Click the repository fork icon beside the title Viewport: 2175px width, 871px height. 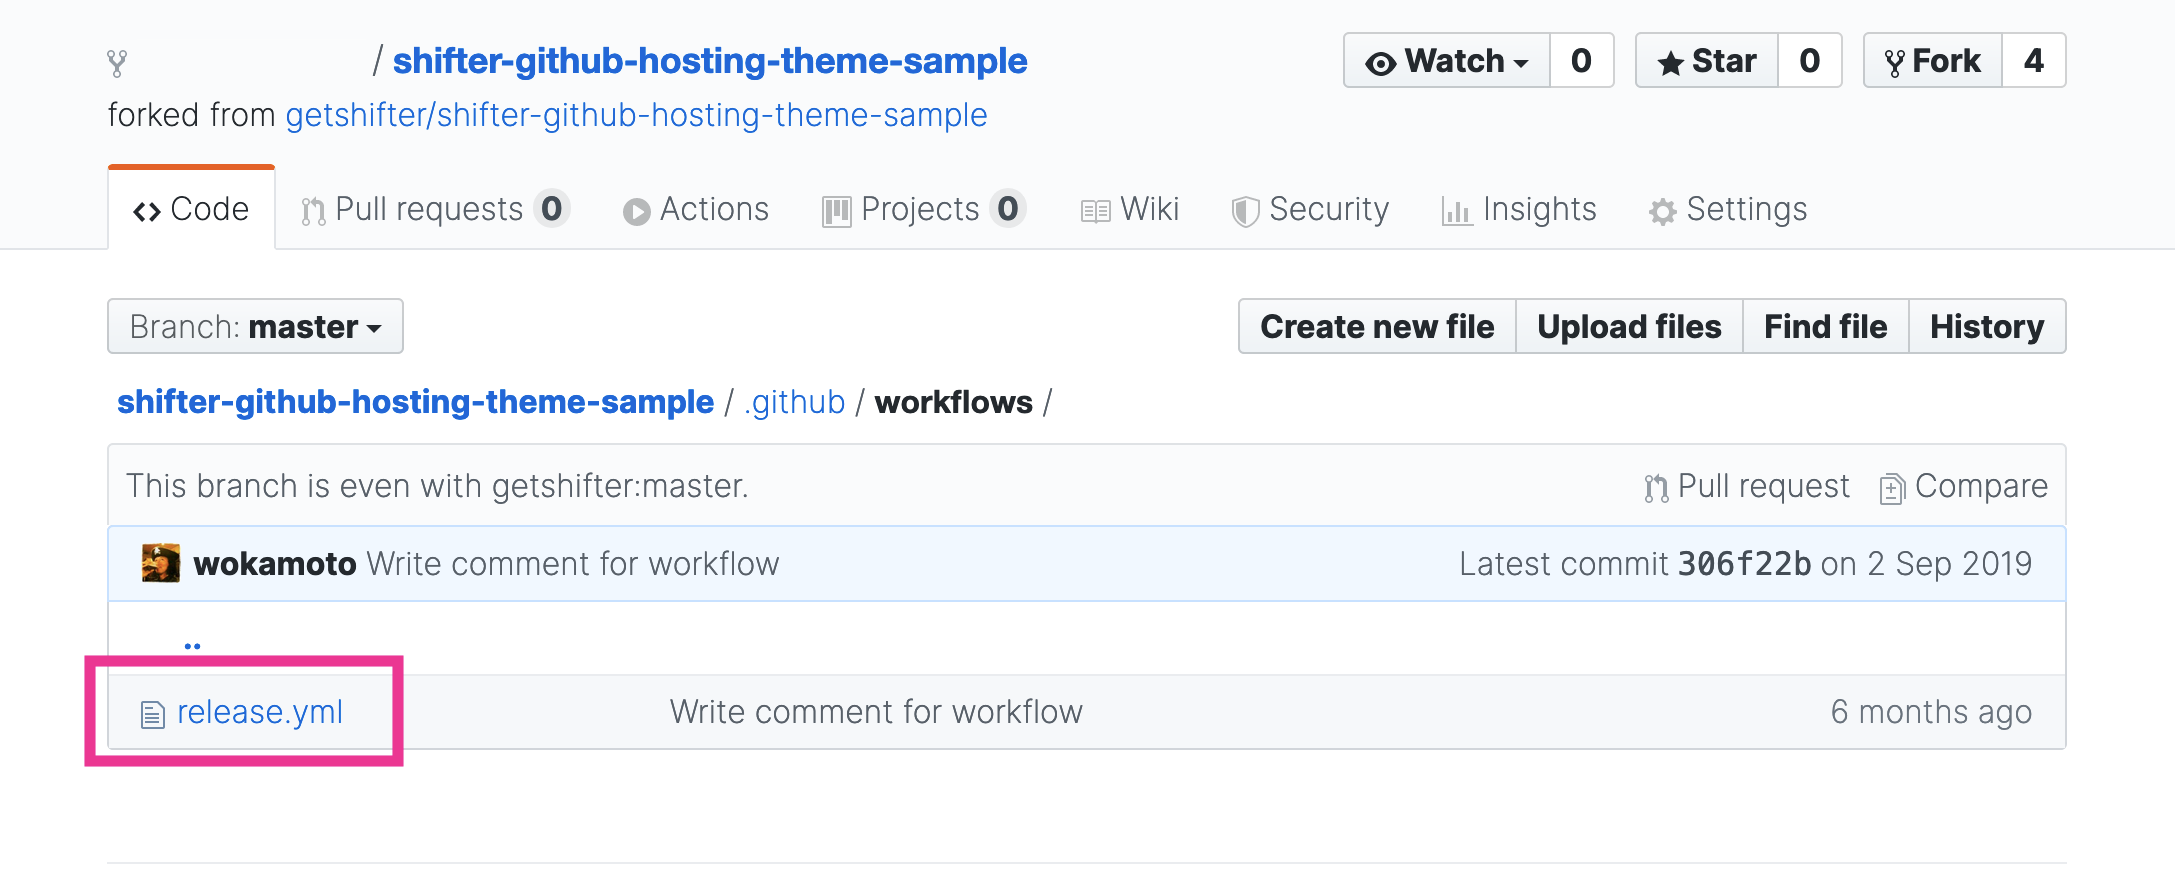pyautogui.click(x=117, y=64)
